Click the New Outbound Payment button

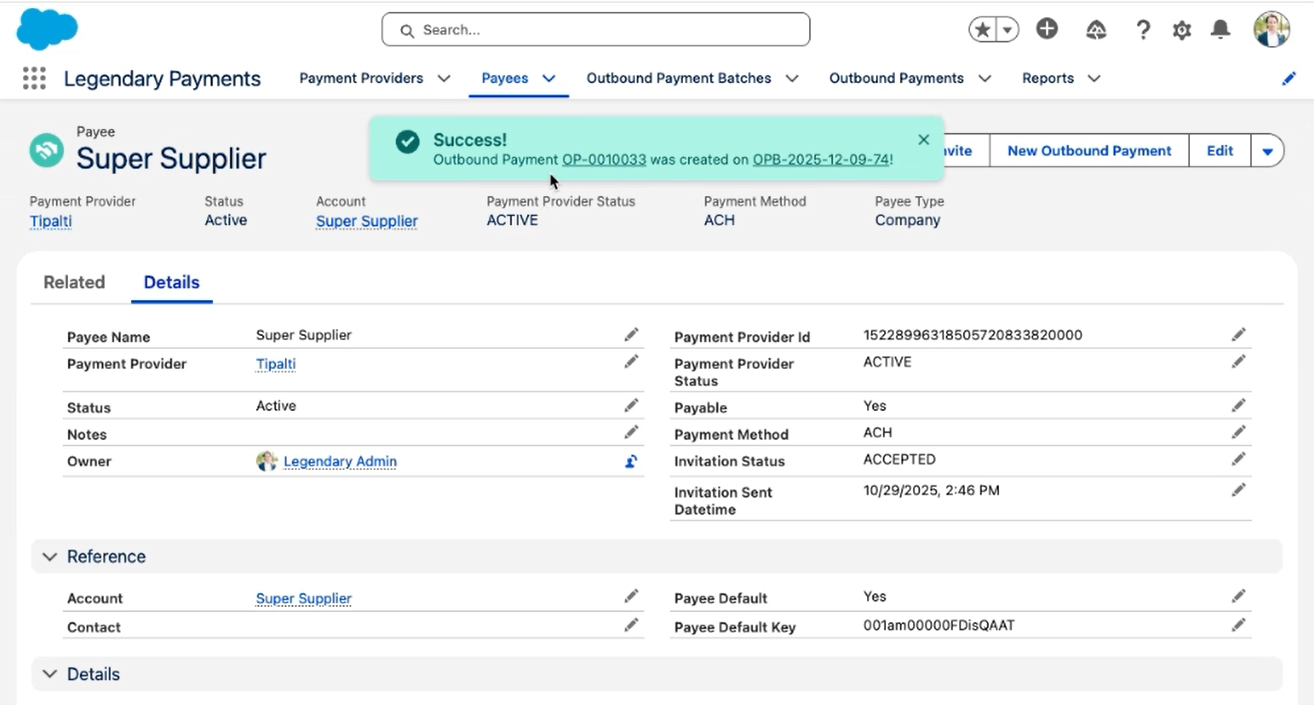[1088, 151]
